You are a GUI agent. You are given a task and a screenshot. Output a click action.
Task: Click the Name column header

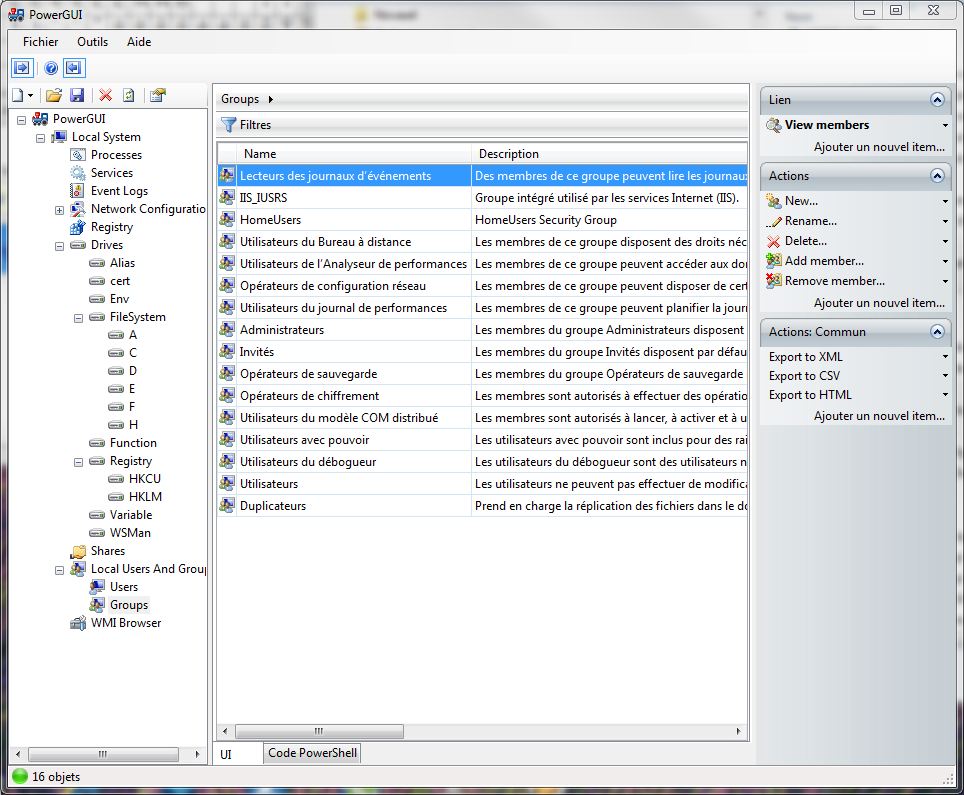tap(354, 154)
